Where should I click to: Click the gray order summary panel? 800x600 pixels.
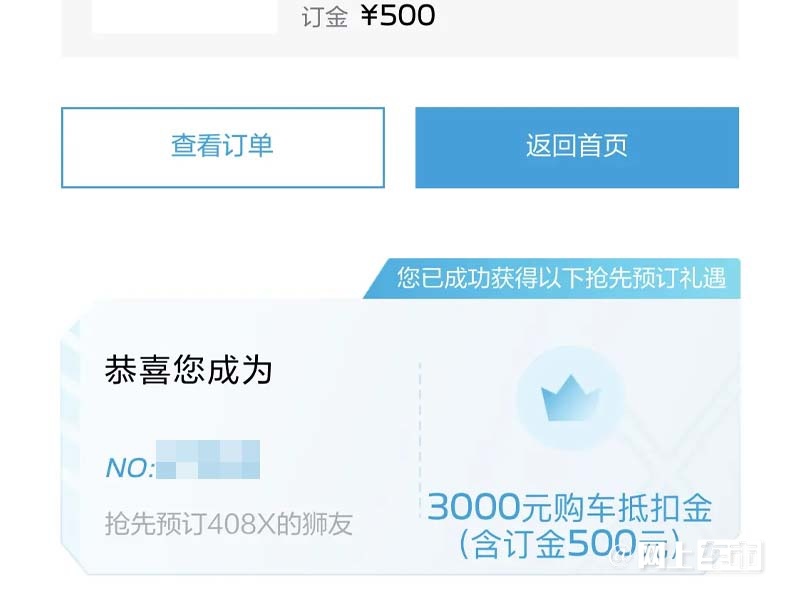(x=399, y=28)
